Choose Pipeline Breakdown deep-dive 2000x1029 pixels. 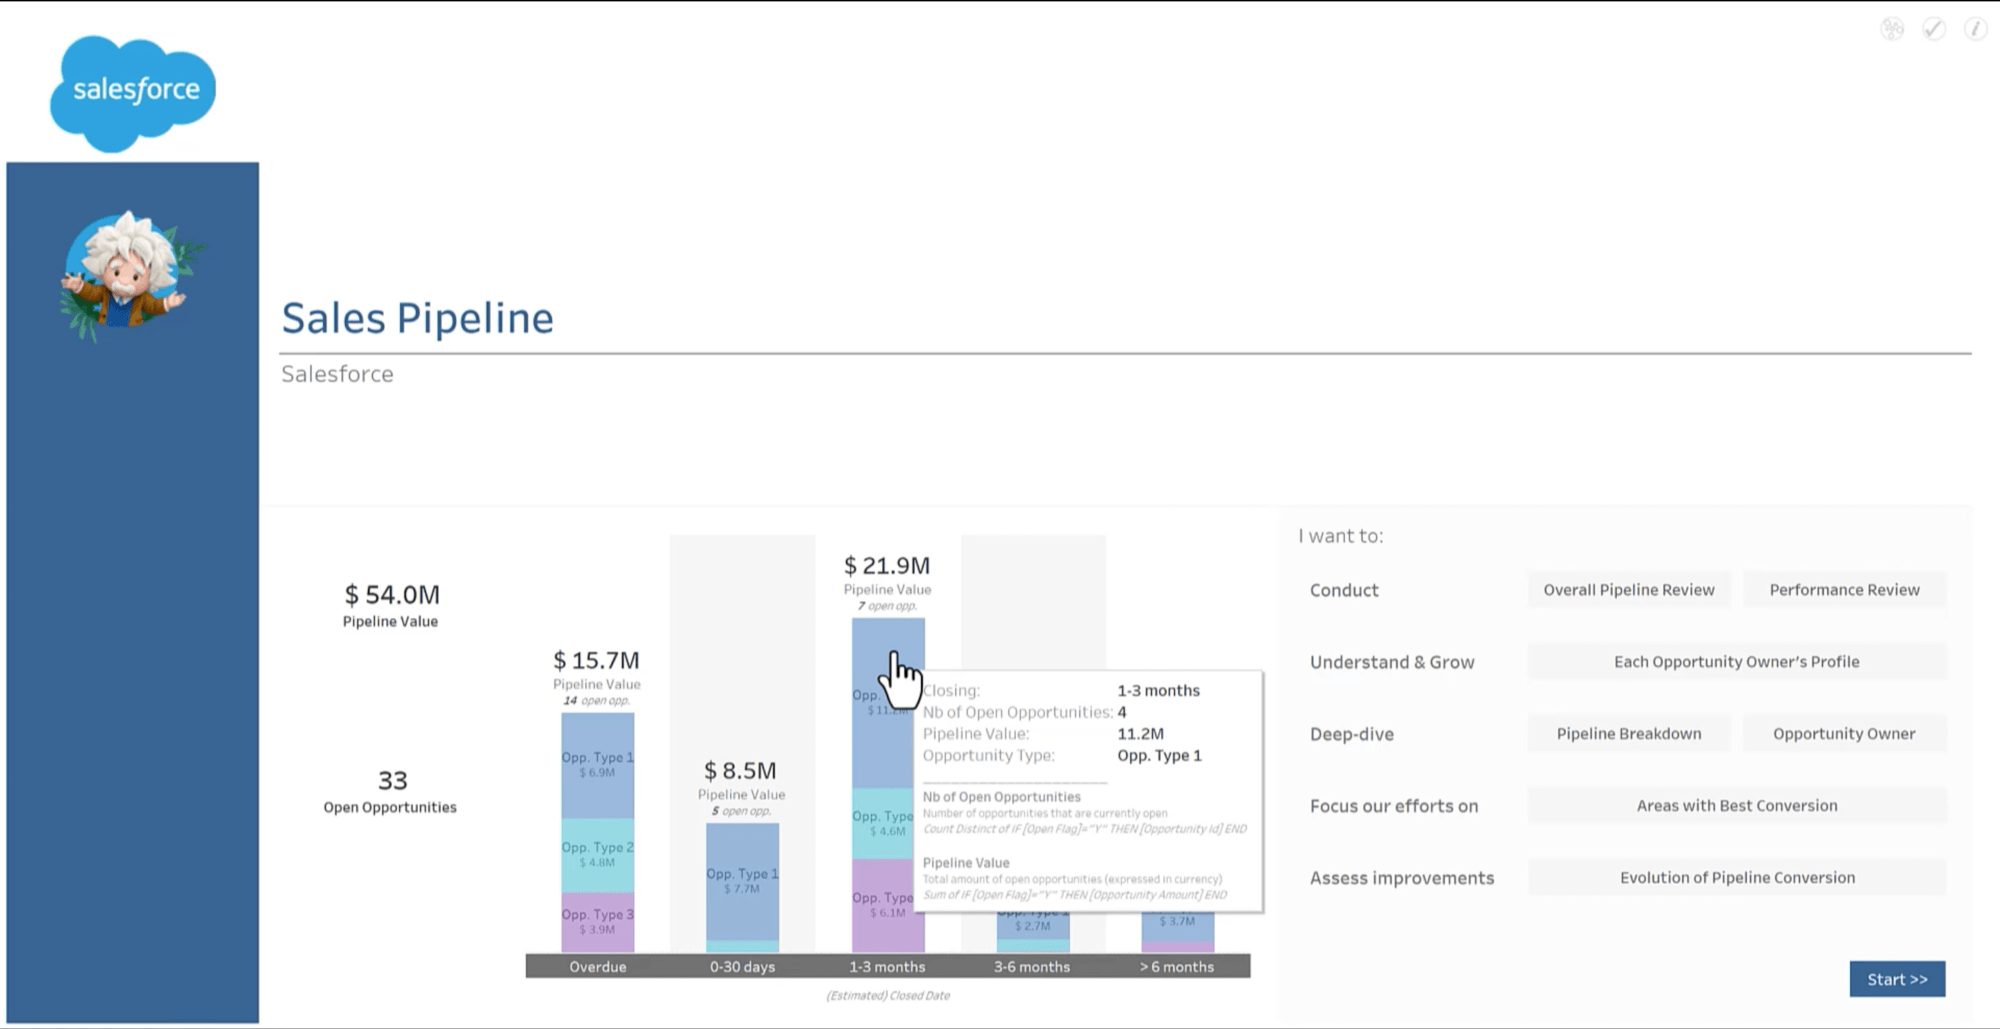(1628, 734)
